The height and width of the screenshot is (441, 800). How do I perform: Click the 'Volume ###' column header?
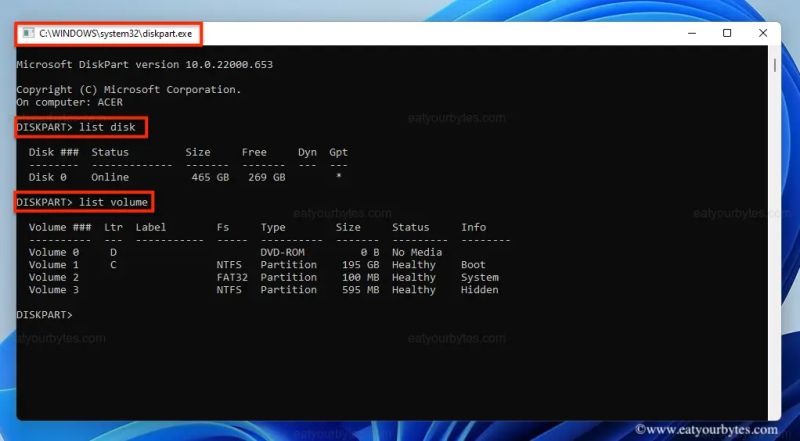point(60,227)
